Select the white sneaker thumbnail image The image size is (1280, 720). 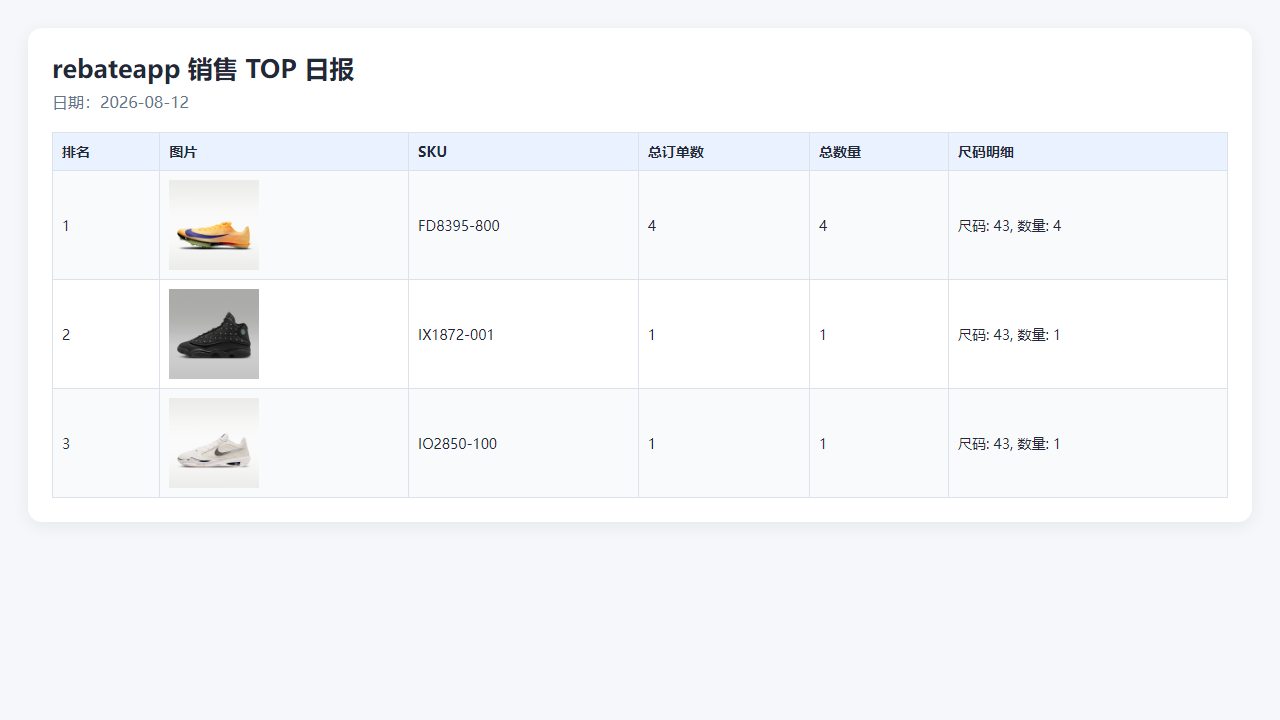[214, 443]
